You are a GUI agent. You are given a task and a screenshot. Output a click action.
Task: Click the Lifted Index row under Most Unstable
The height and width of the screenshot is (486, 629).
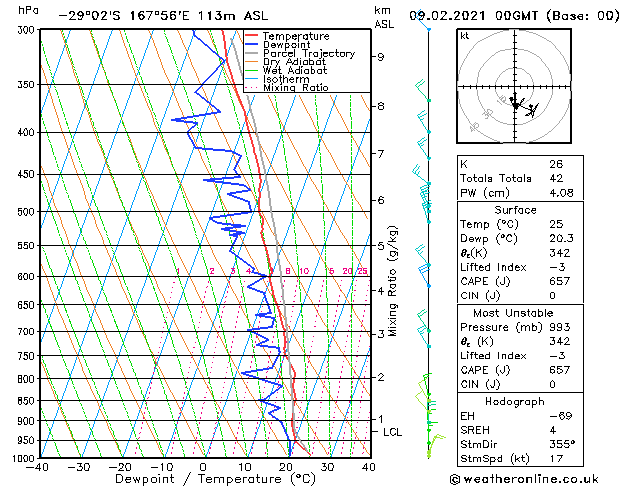pos(520,356)
